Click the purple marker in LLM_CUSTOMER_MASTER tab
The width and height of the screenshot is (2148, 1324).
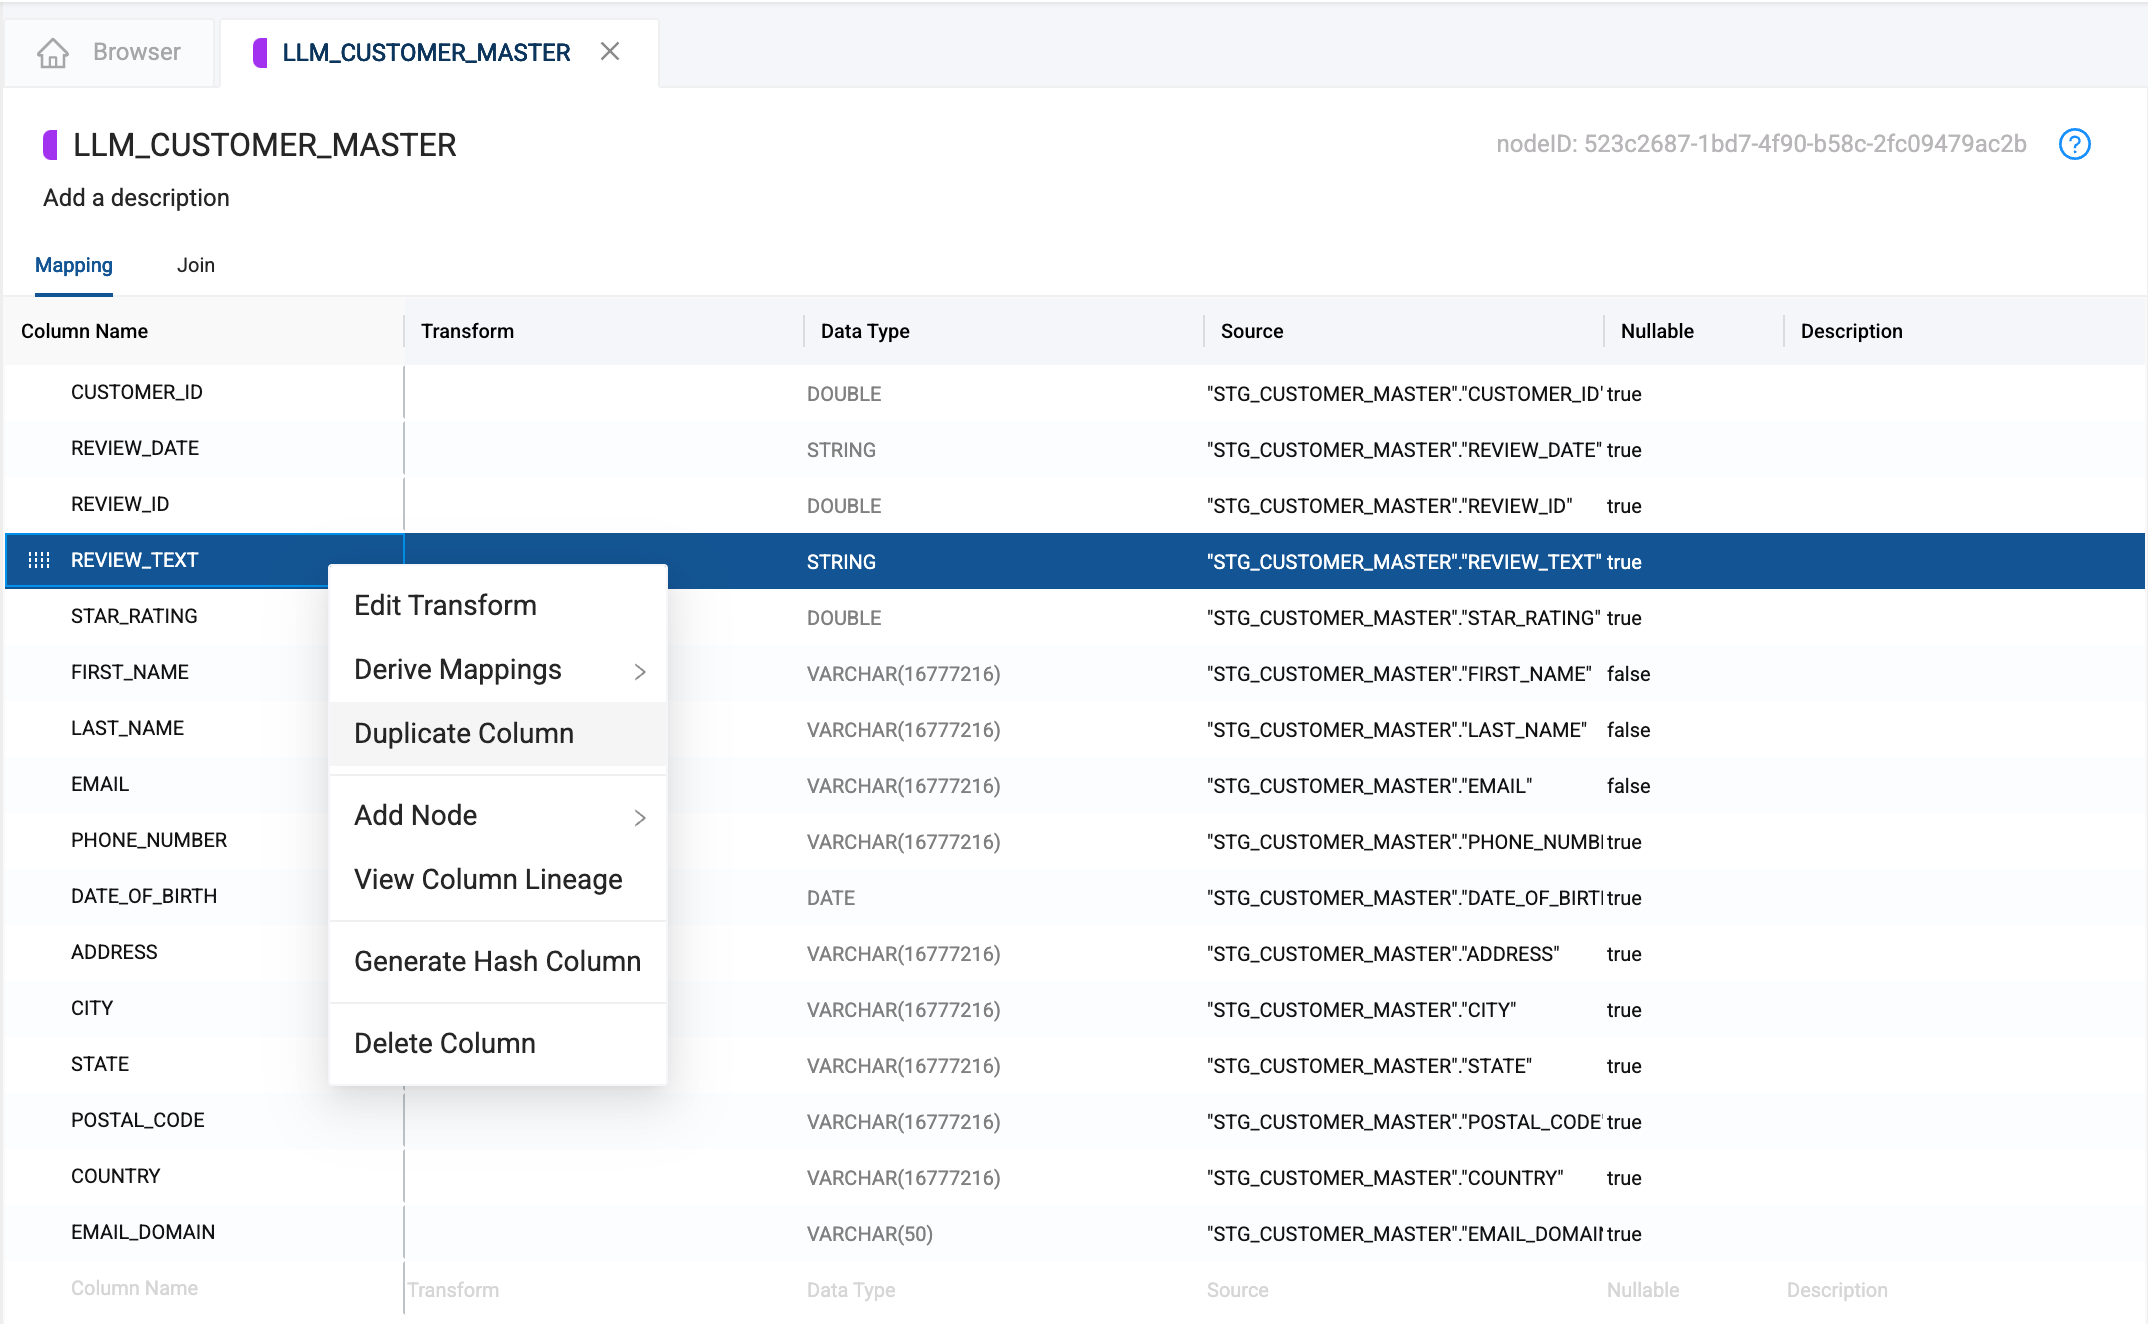260,52
